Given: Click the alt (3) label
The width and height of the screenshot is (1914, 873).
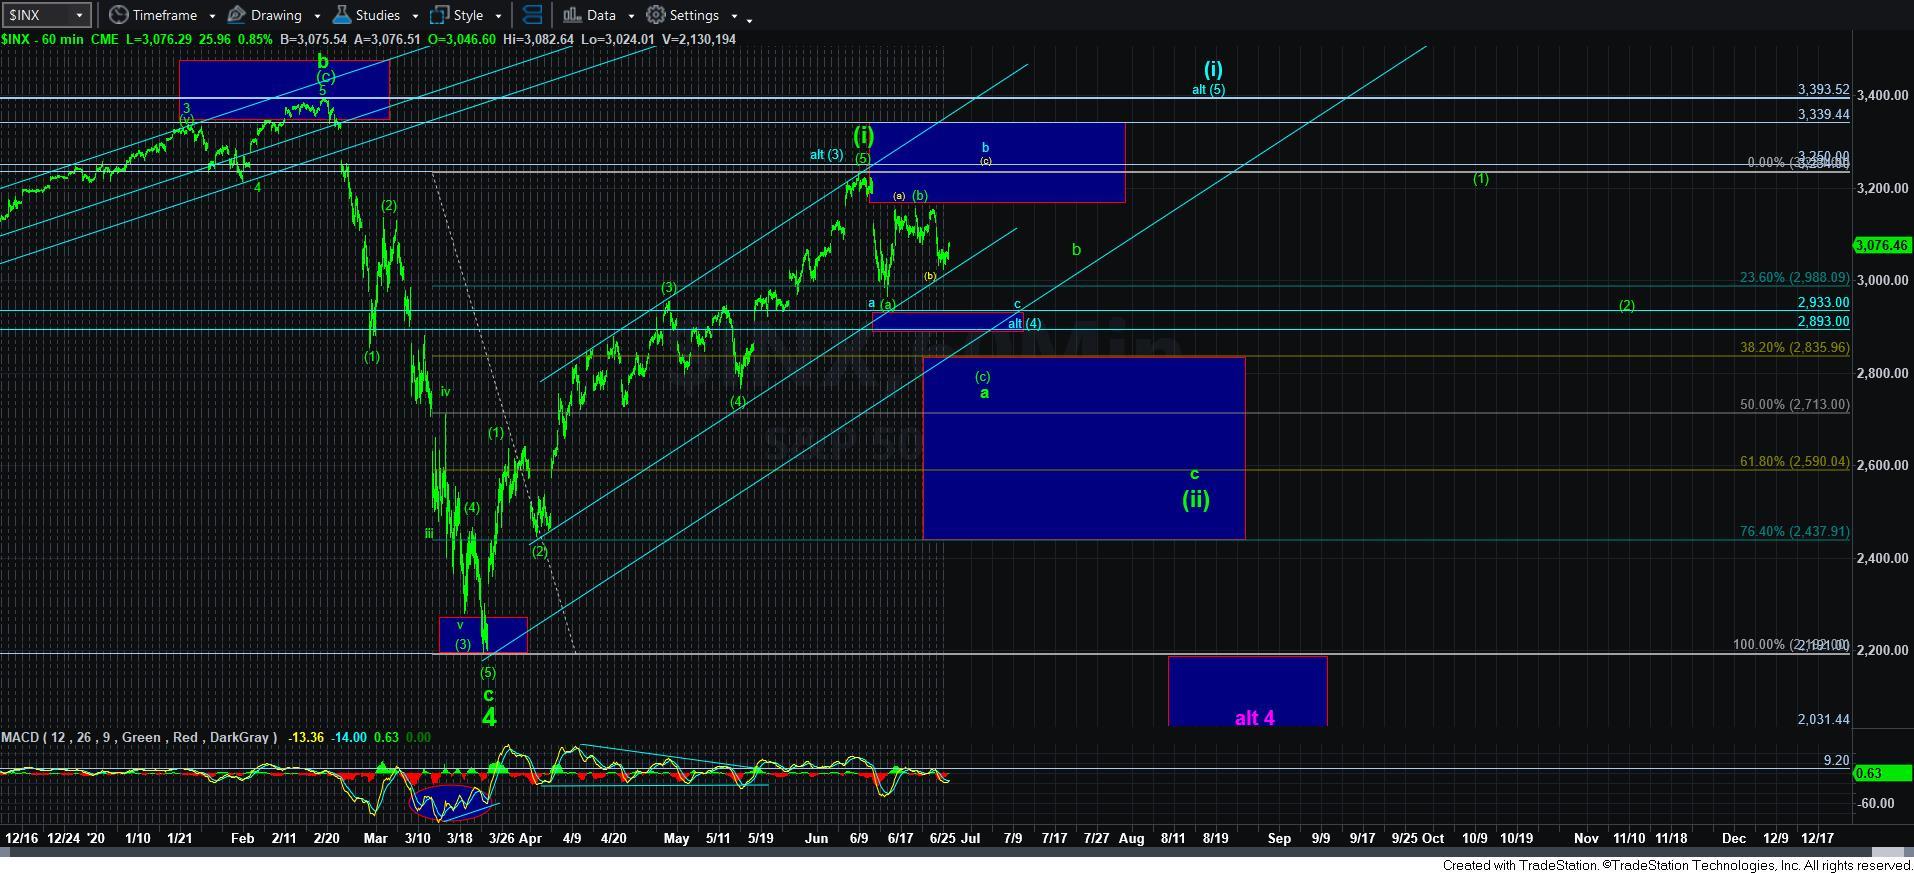Looking at the screenshot, I should pyautogui.click(x=827, y=154).
